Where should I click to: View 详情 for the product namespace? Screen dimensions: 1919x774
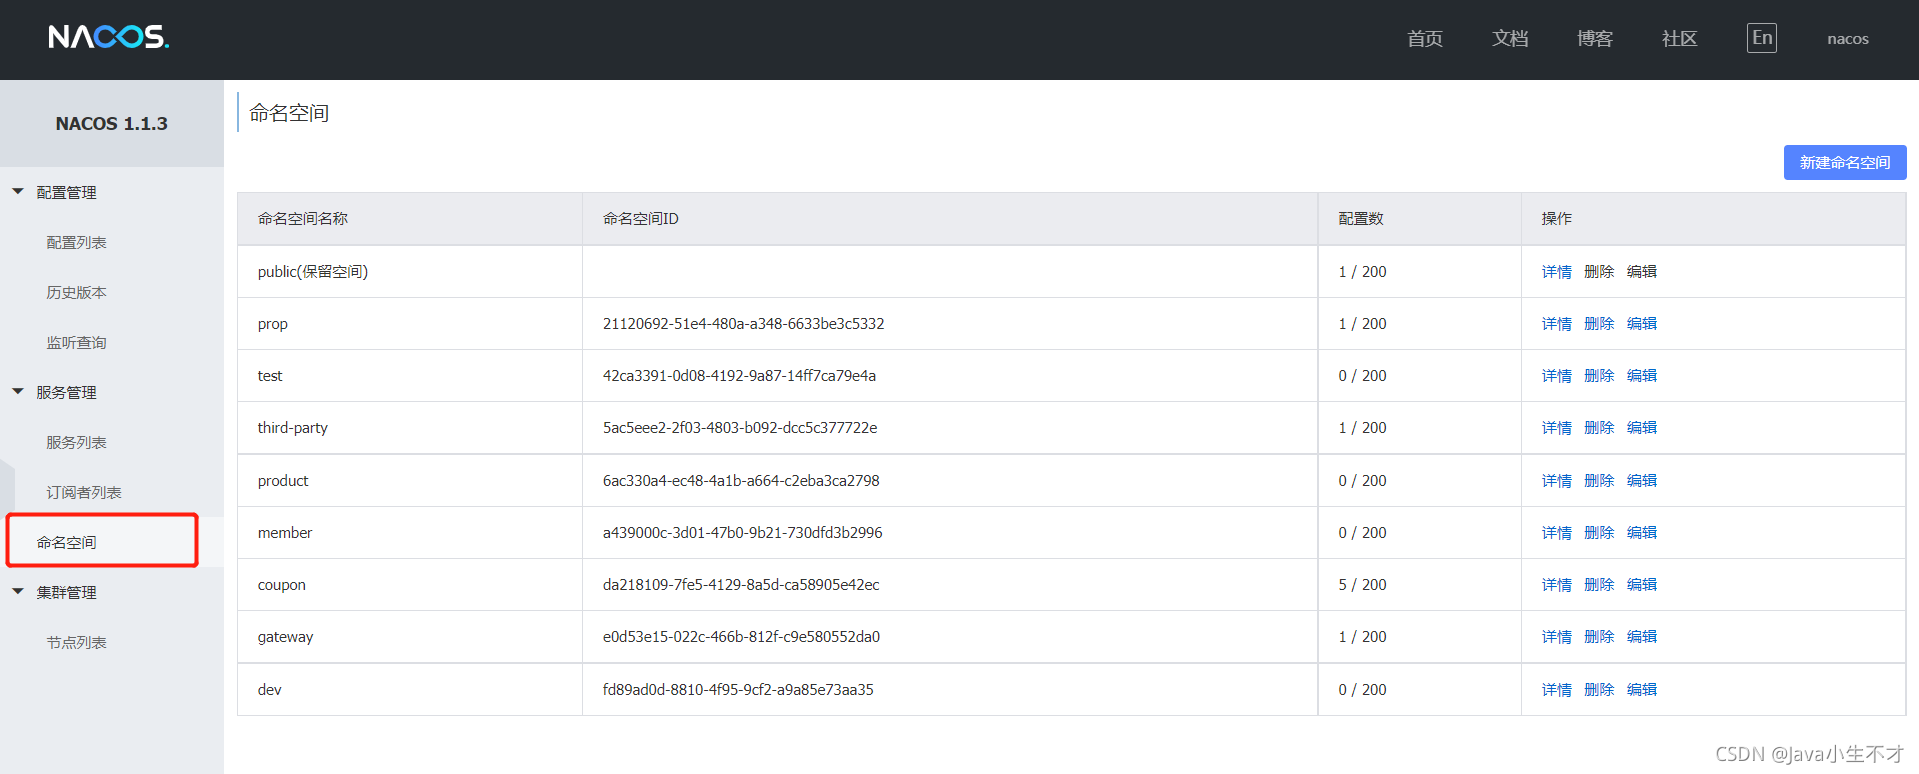[x=1556, y=480]
